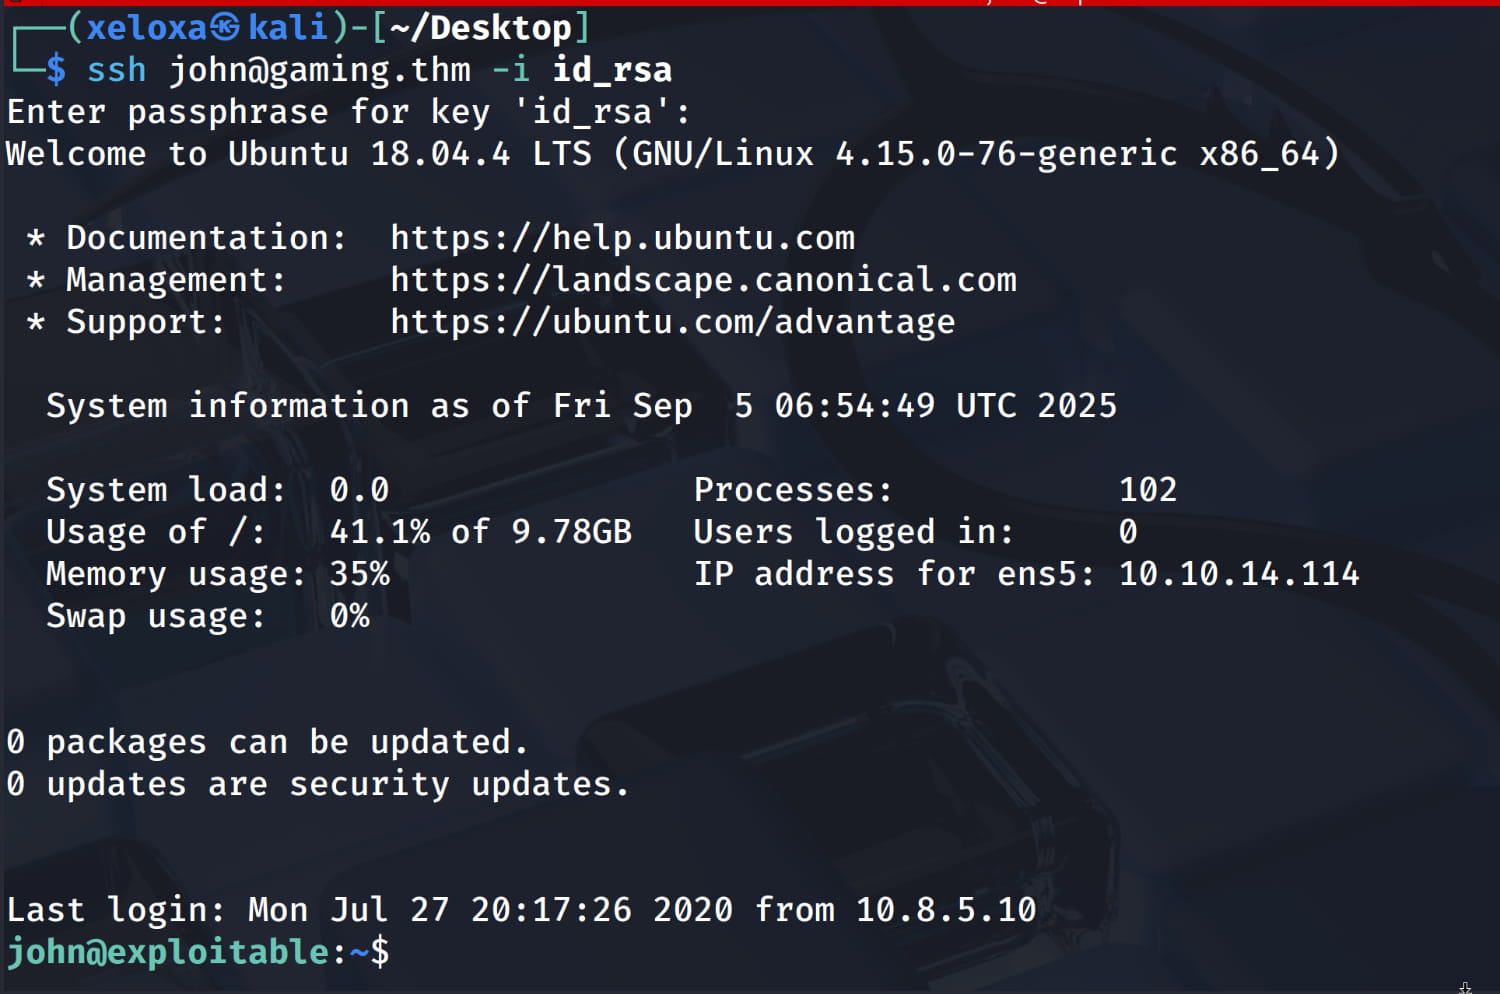Click the System load value 0.0
This screenshot has height=994, width=1500.
click(x=359, y=490)
